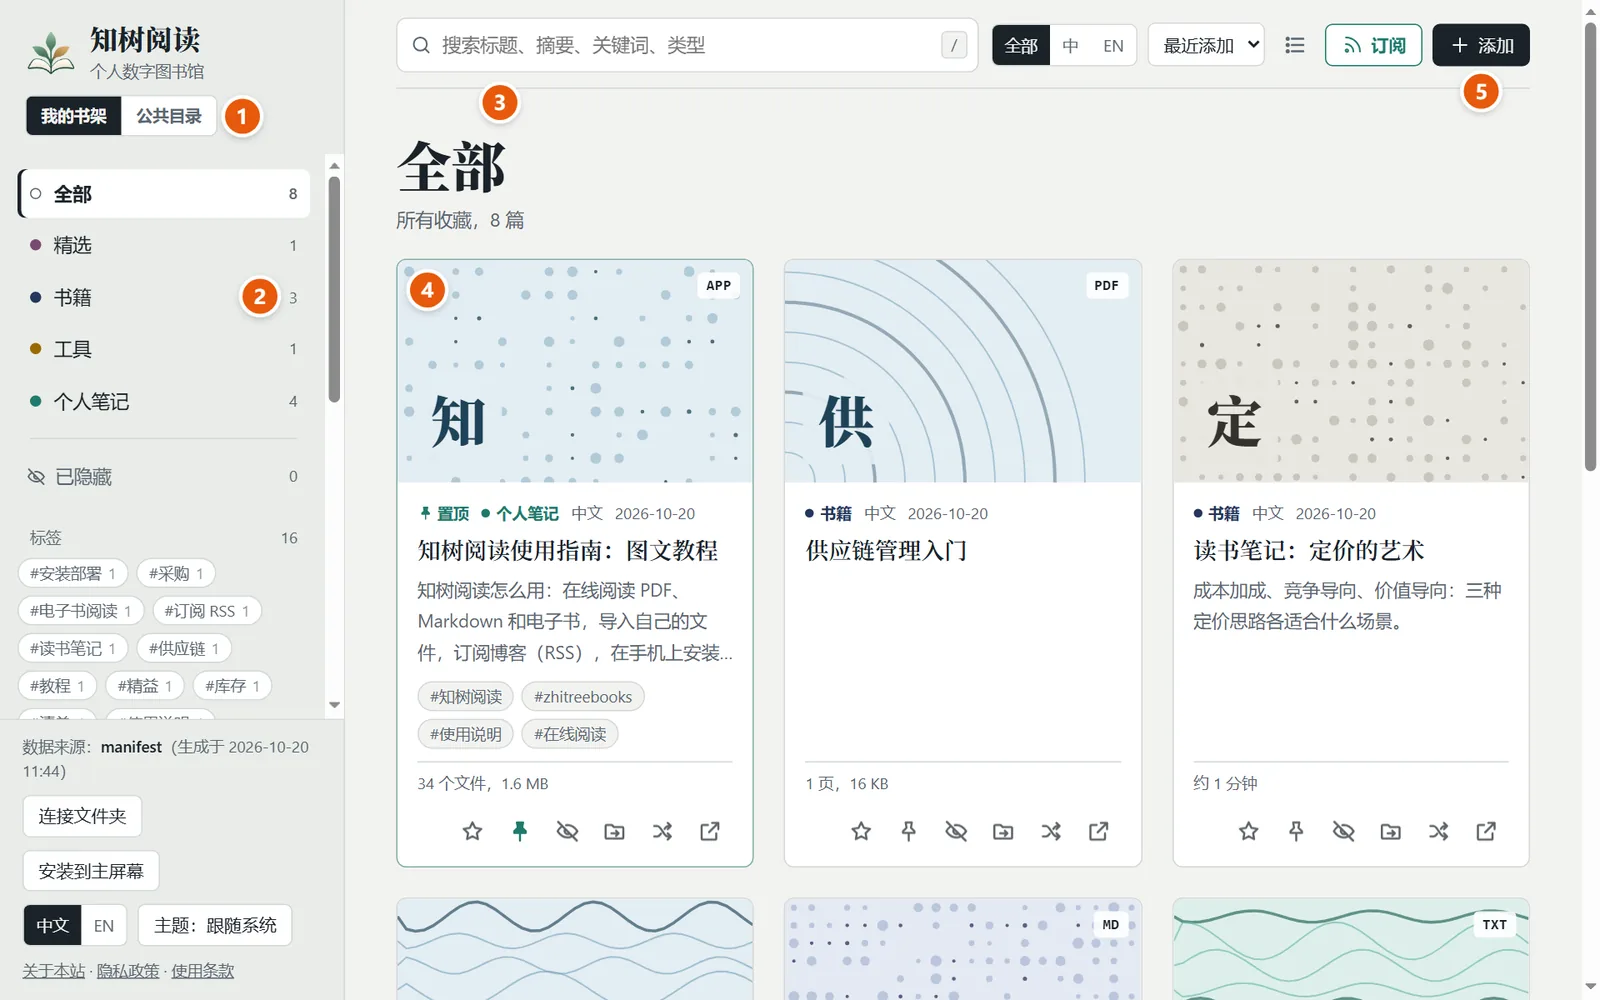The image size is (1600, 1000).
Task: Set interface language to 中文
Action: [x=52, y=926]
